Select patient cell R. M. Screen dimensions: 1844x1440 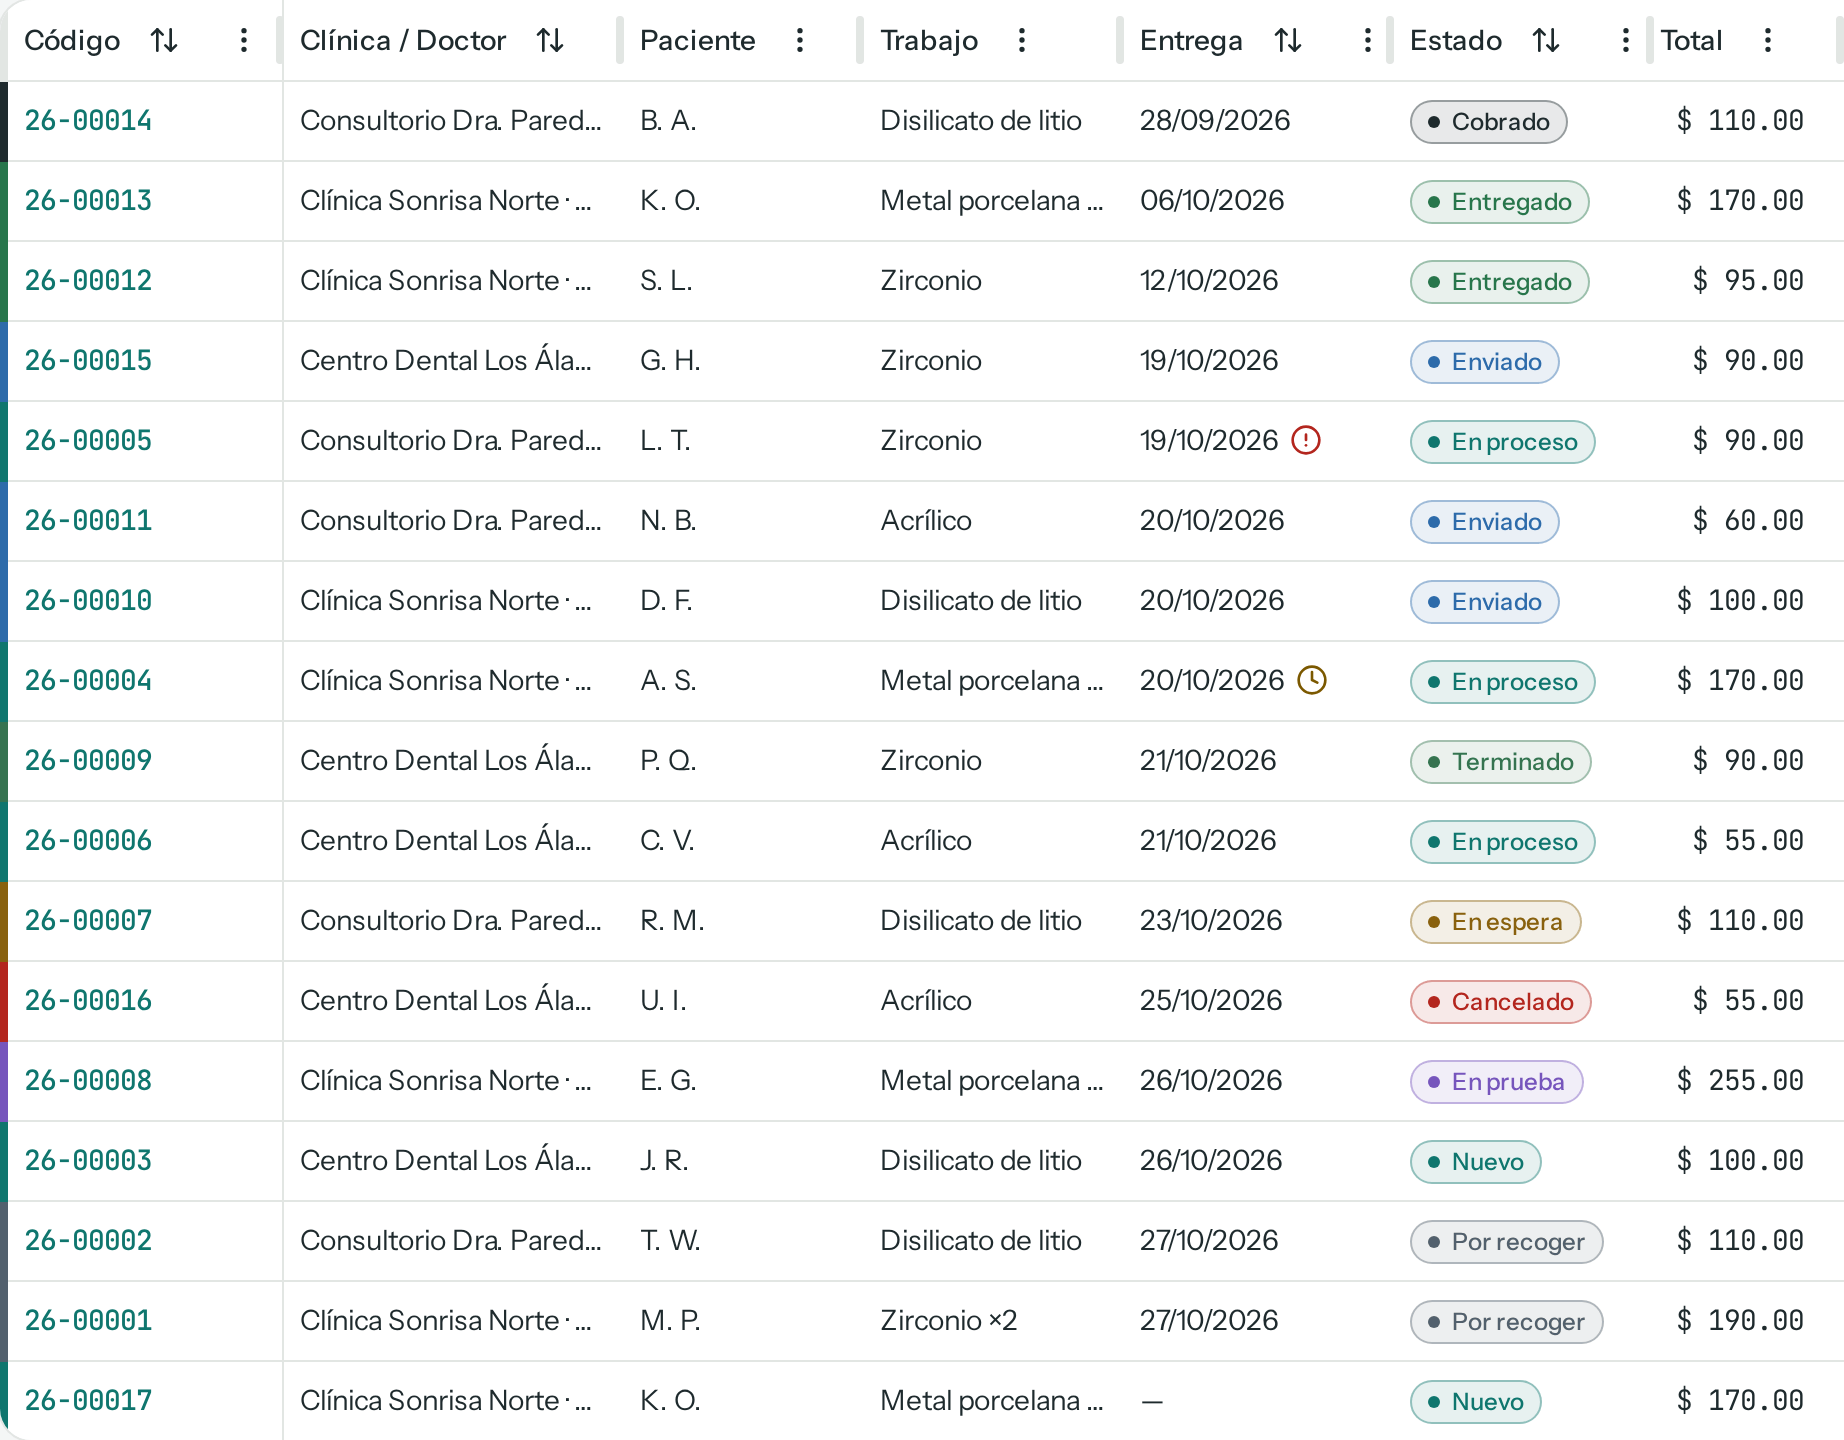pyautogui.click(x=672, y=921)
